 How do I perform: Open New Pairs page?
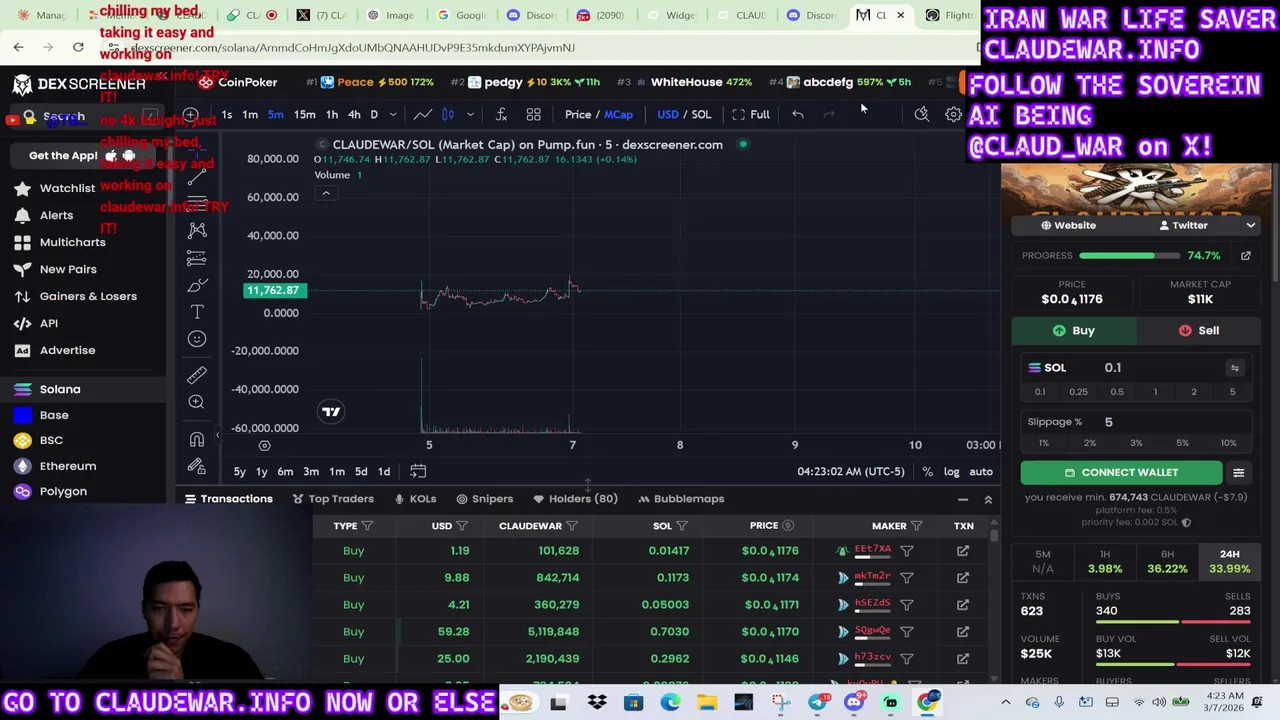pos(68,269)
